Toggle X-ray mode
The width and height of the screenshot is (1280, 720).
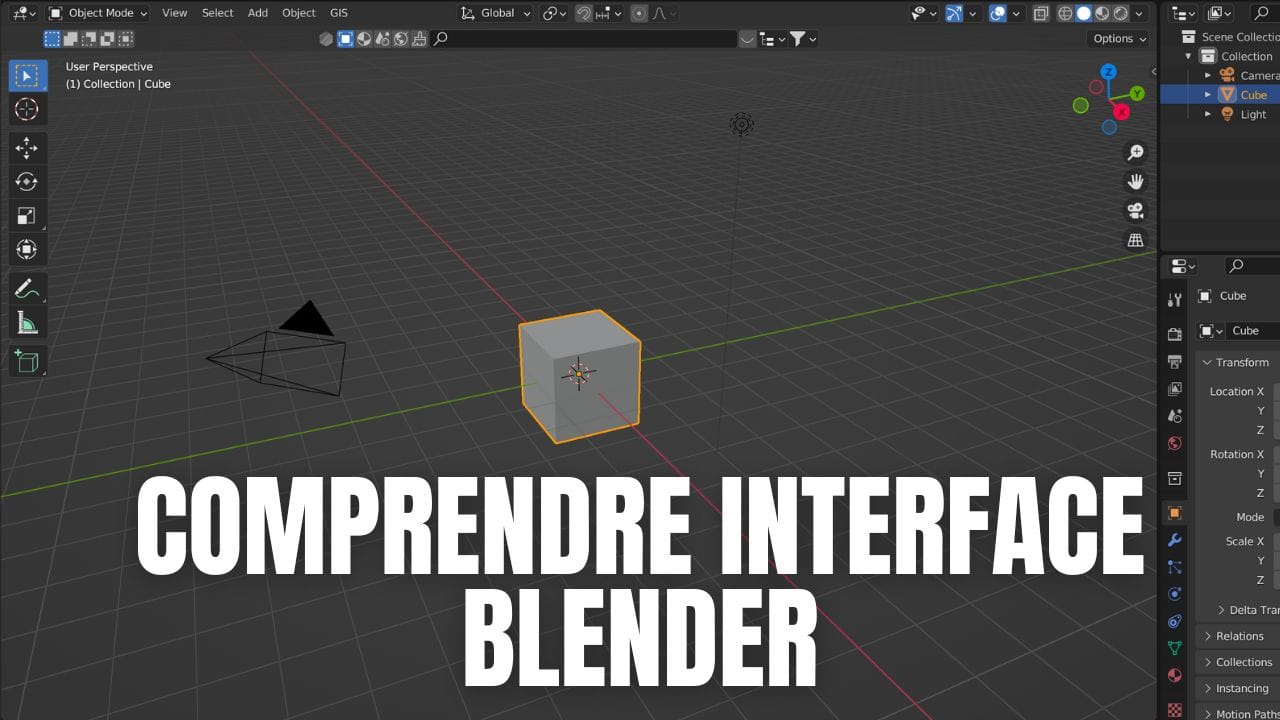(x=1041, y=13)
